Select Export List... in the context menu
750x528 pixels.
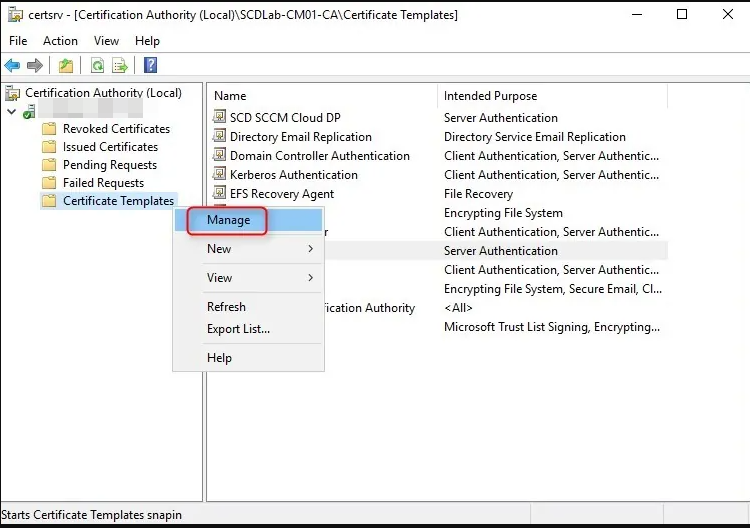click(x=238, y=329)
